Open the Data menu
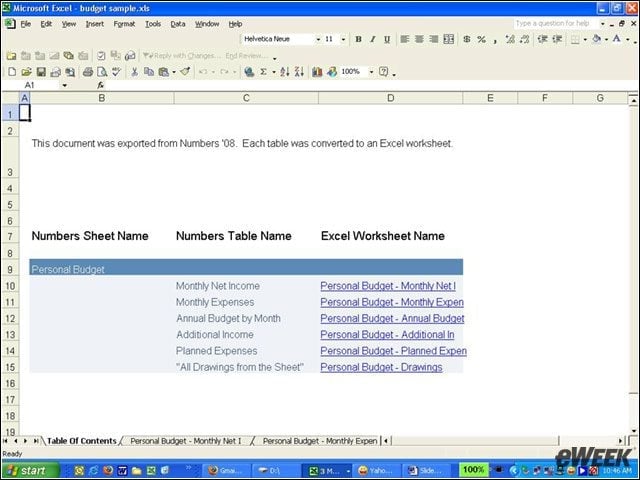 [x=178, y=24]
